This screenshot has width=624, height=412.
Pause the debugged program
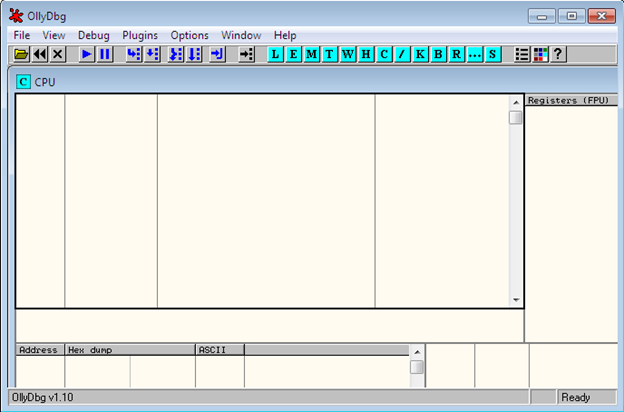point(105,54)
